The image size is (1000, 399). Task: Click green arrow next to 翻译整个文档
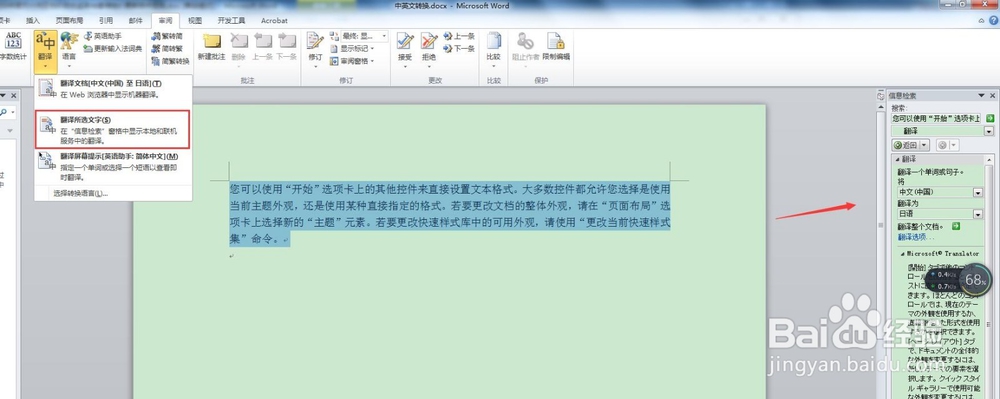(956, 226)
